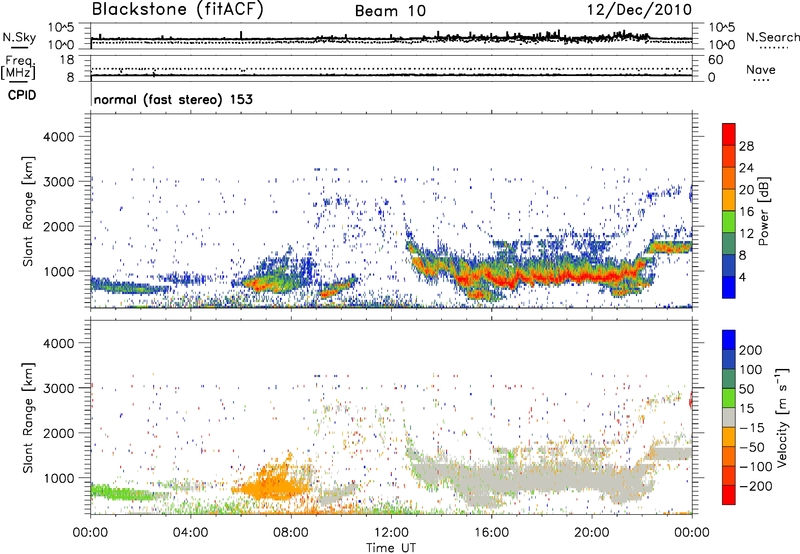
Task: Click the 'Nave' legend label
Action: coord(760,70)
